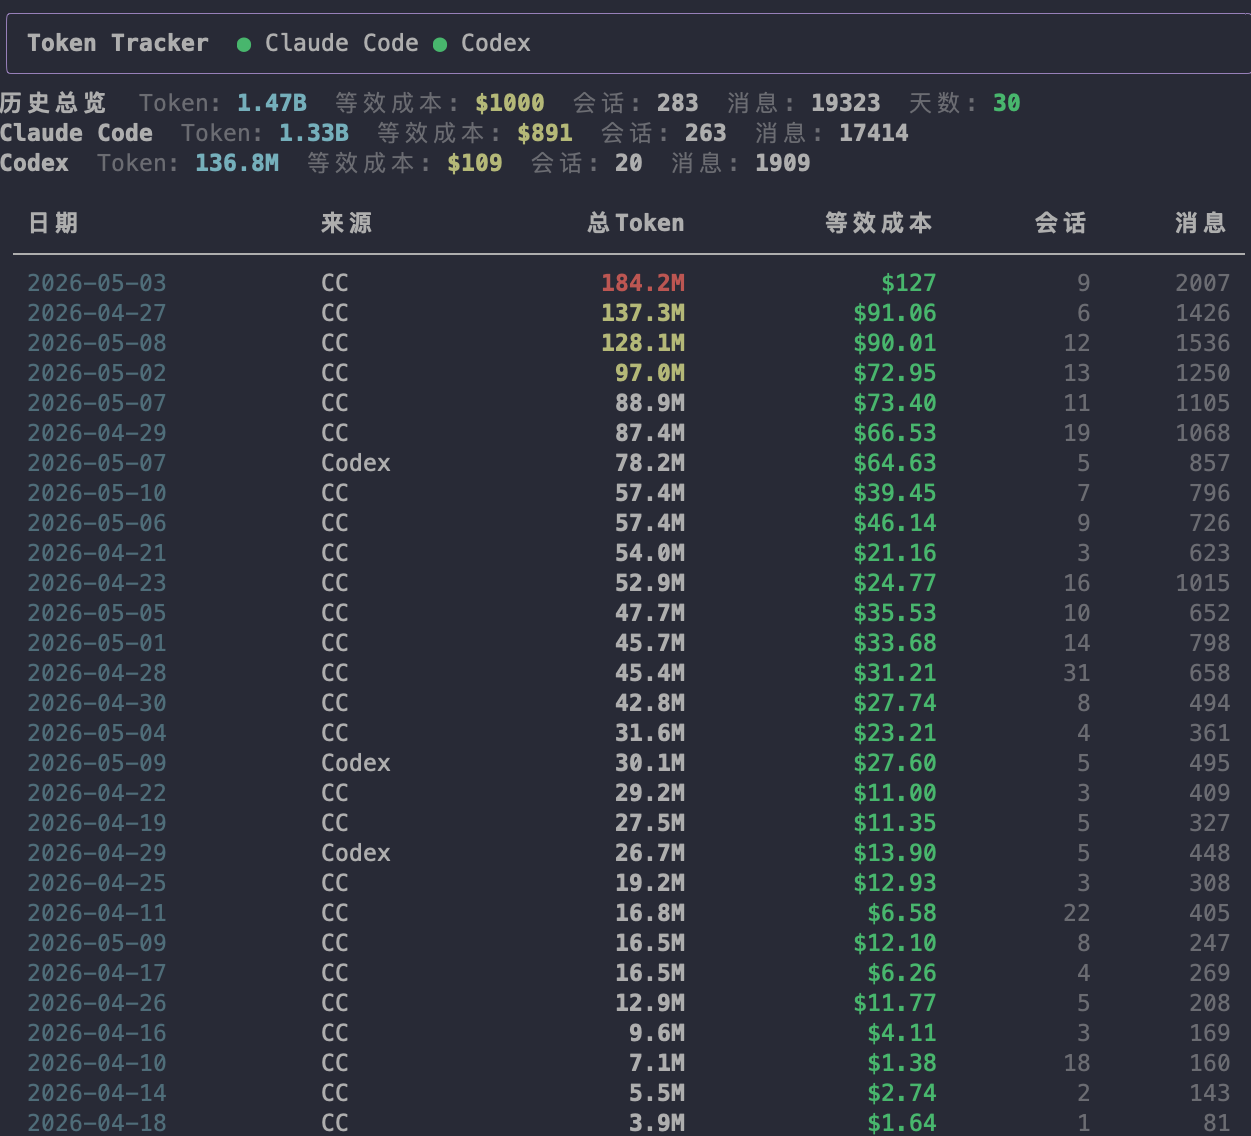Click Codex token total 136.8M
The height and width of the screenshot is (1136, 1251).
(x=237, y=163)
